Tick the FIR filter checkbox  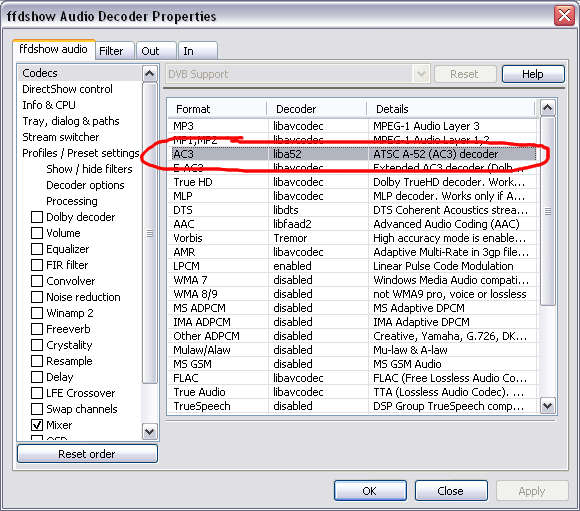click(37, 265)
